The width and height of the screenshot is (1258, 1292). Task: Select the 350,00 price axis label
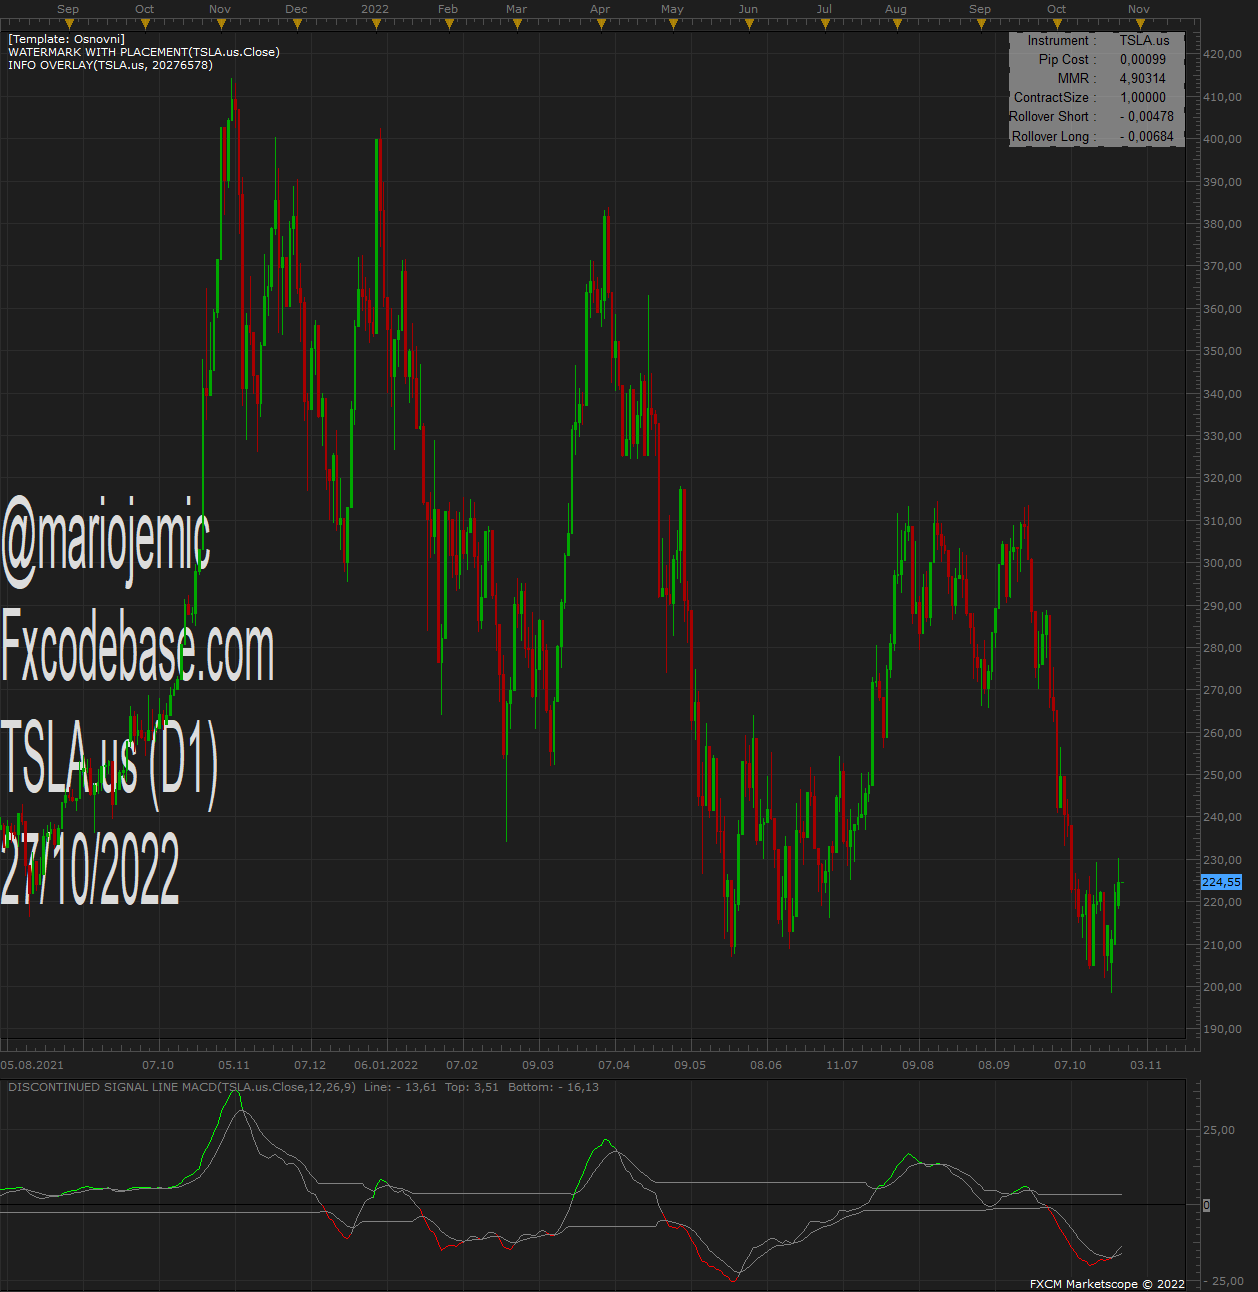[1223, 351]
